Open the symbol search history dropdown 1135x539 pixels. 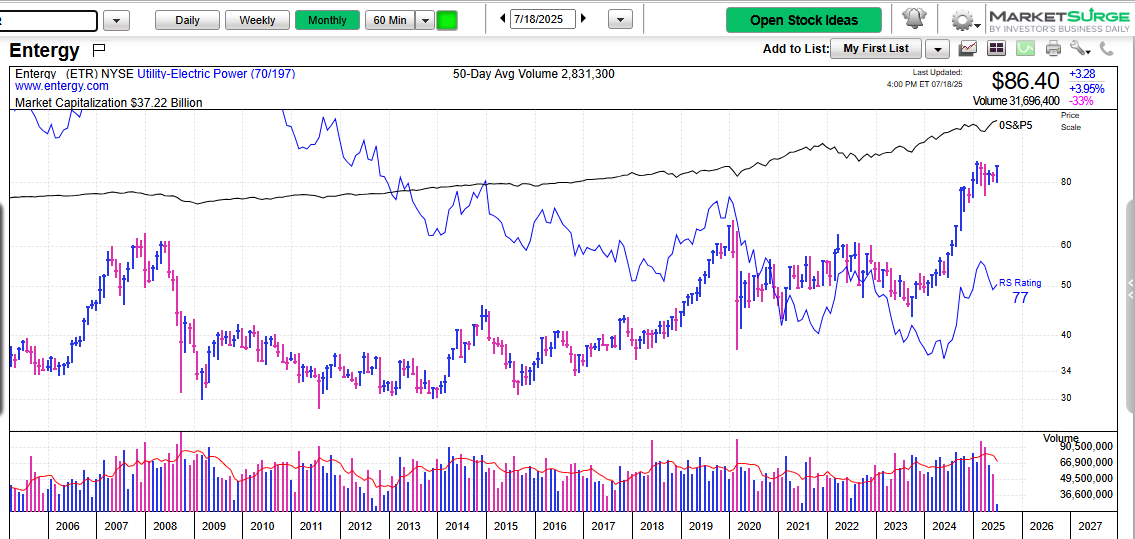coord(117,20)
